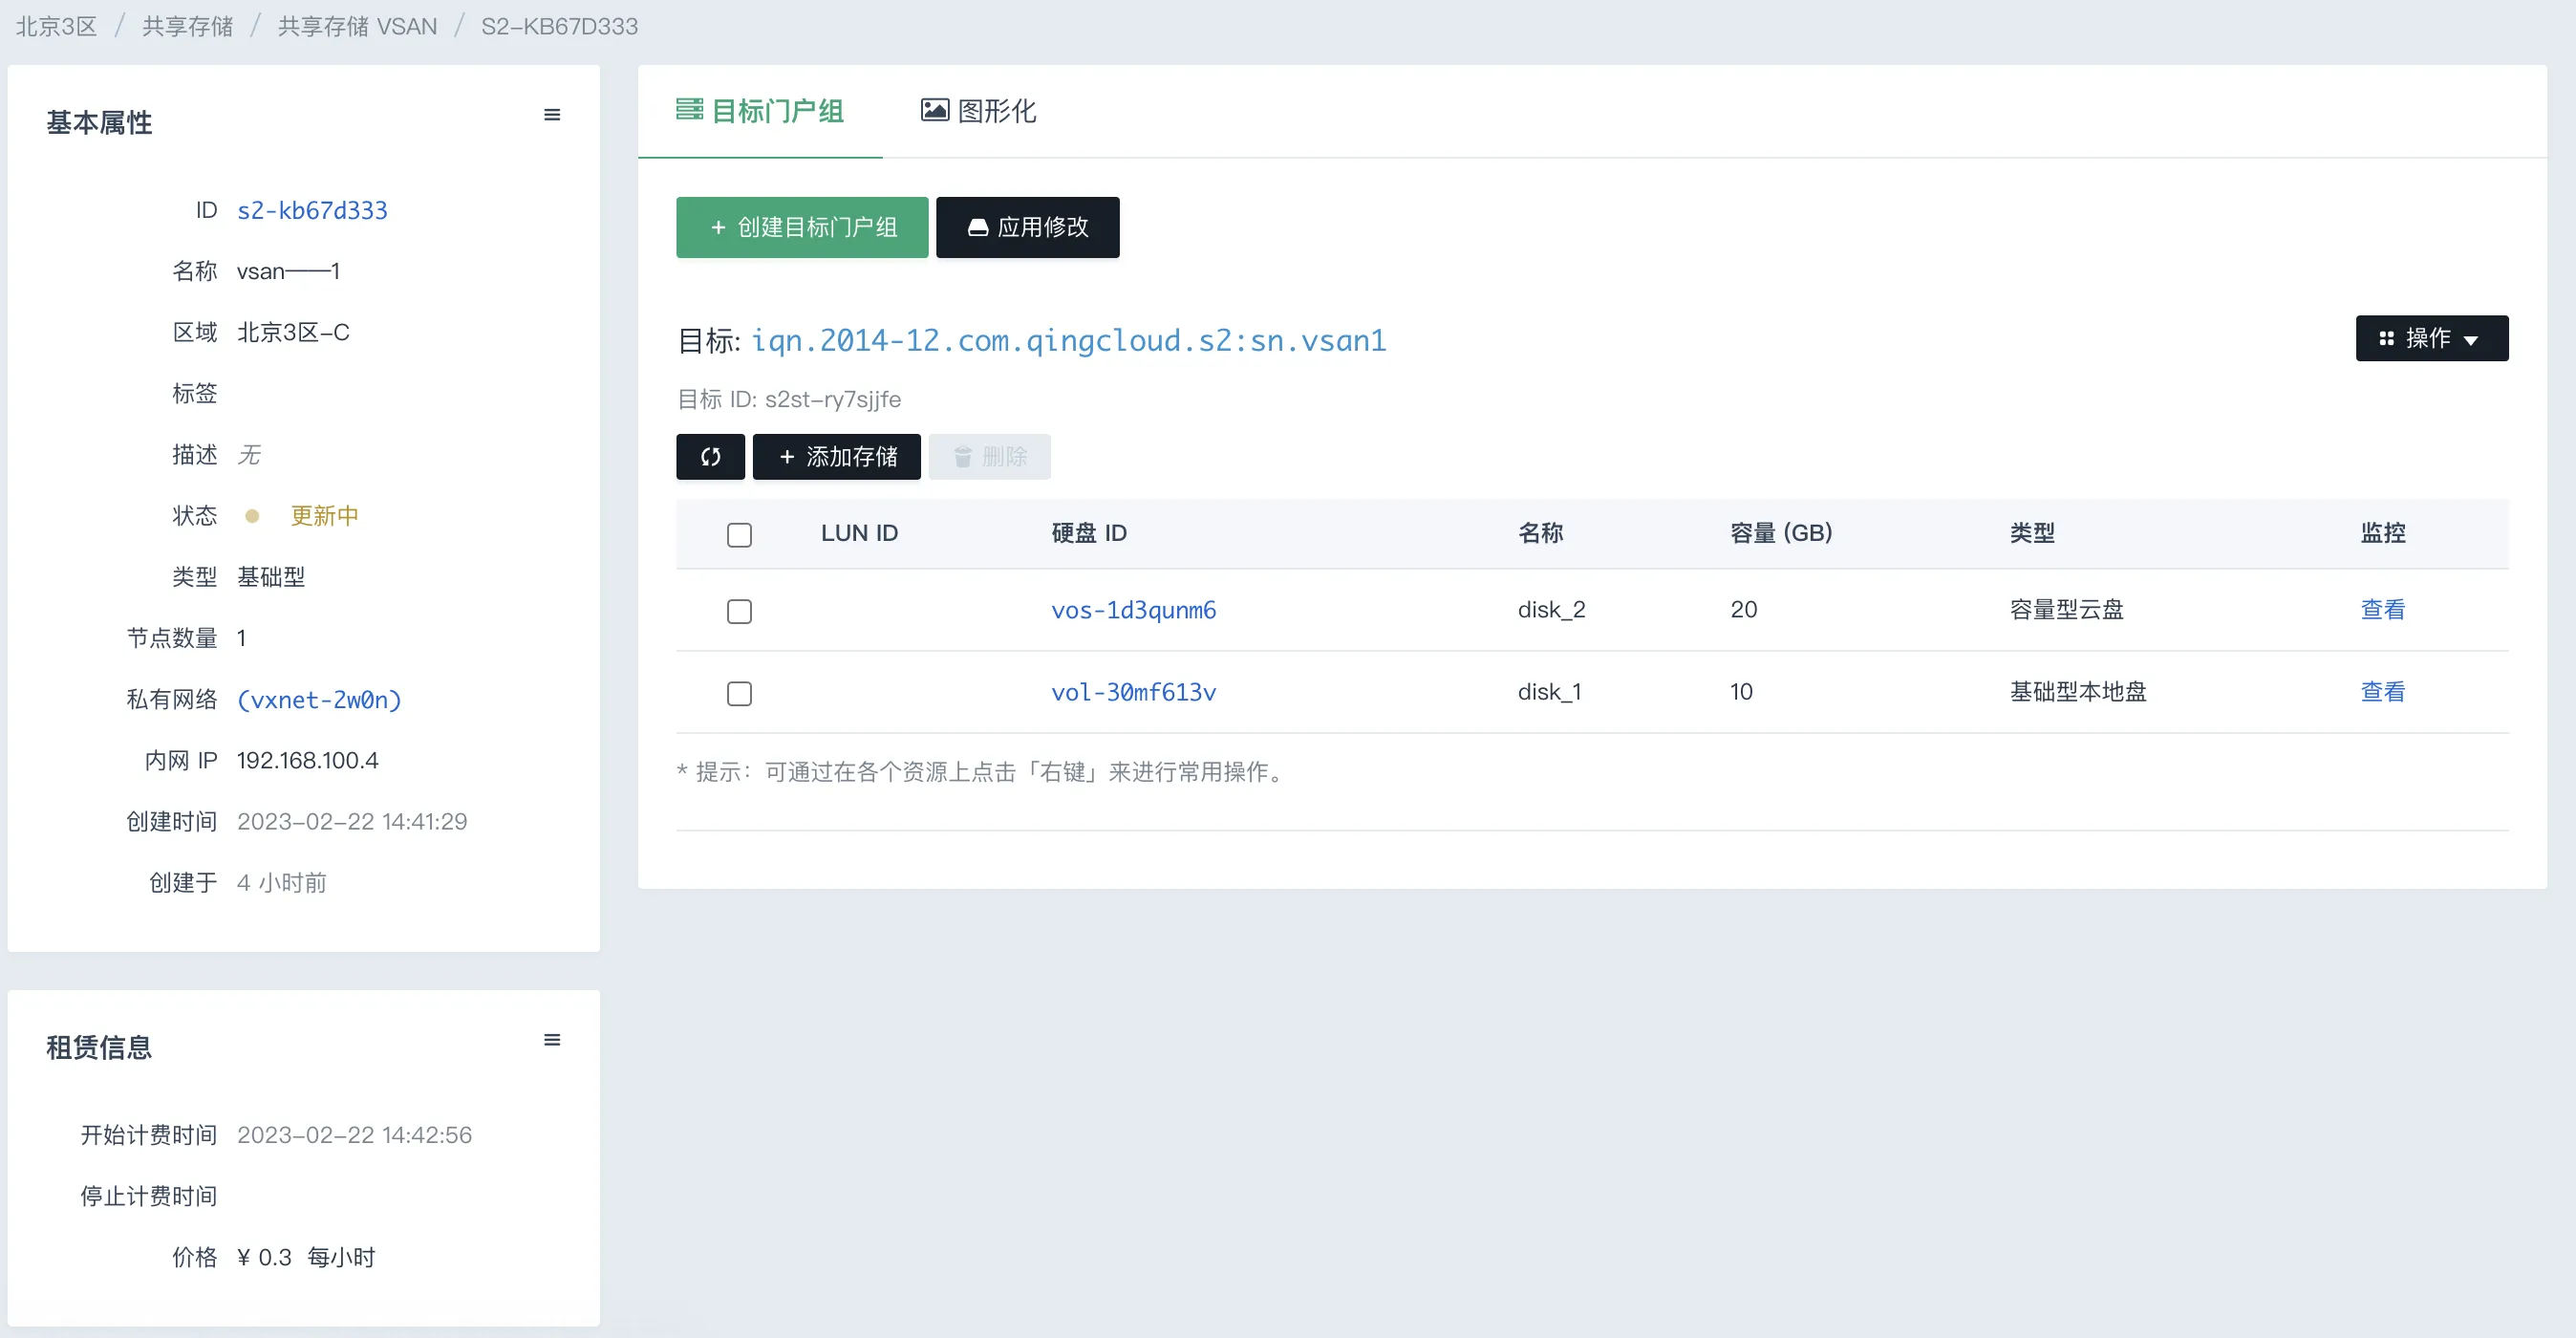The image size is (2576, 1338).
Task: Go to 北京3区 breadcrumb
Action: click(x=57, y=26)
